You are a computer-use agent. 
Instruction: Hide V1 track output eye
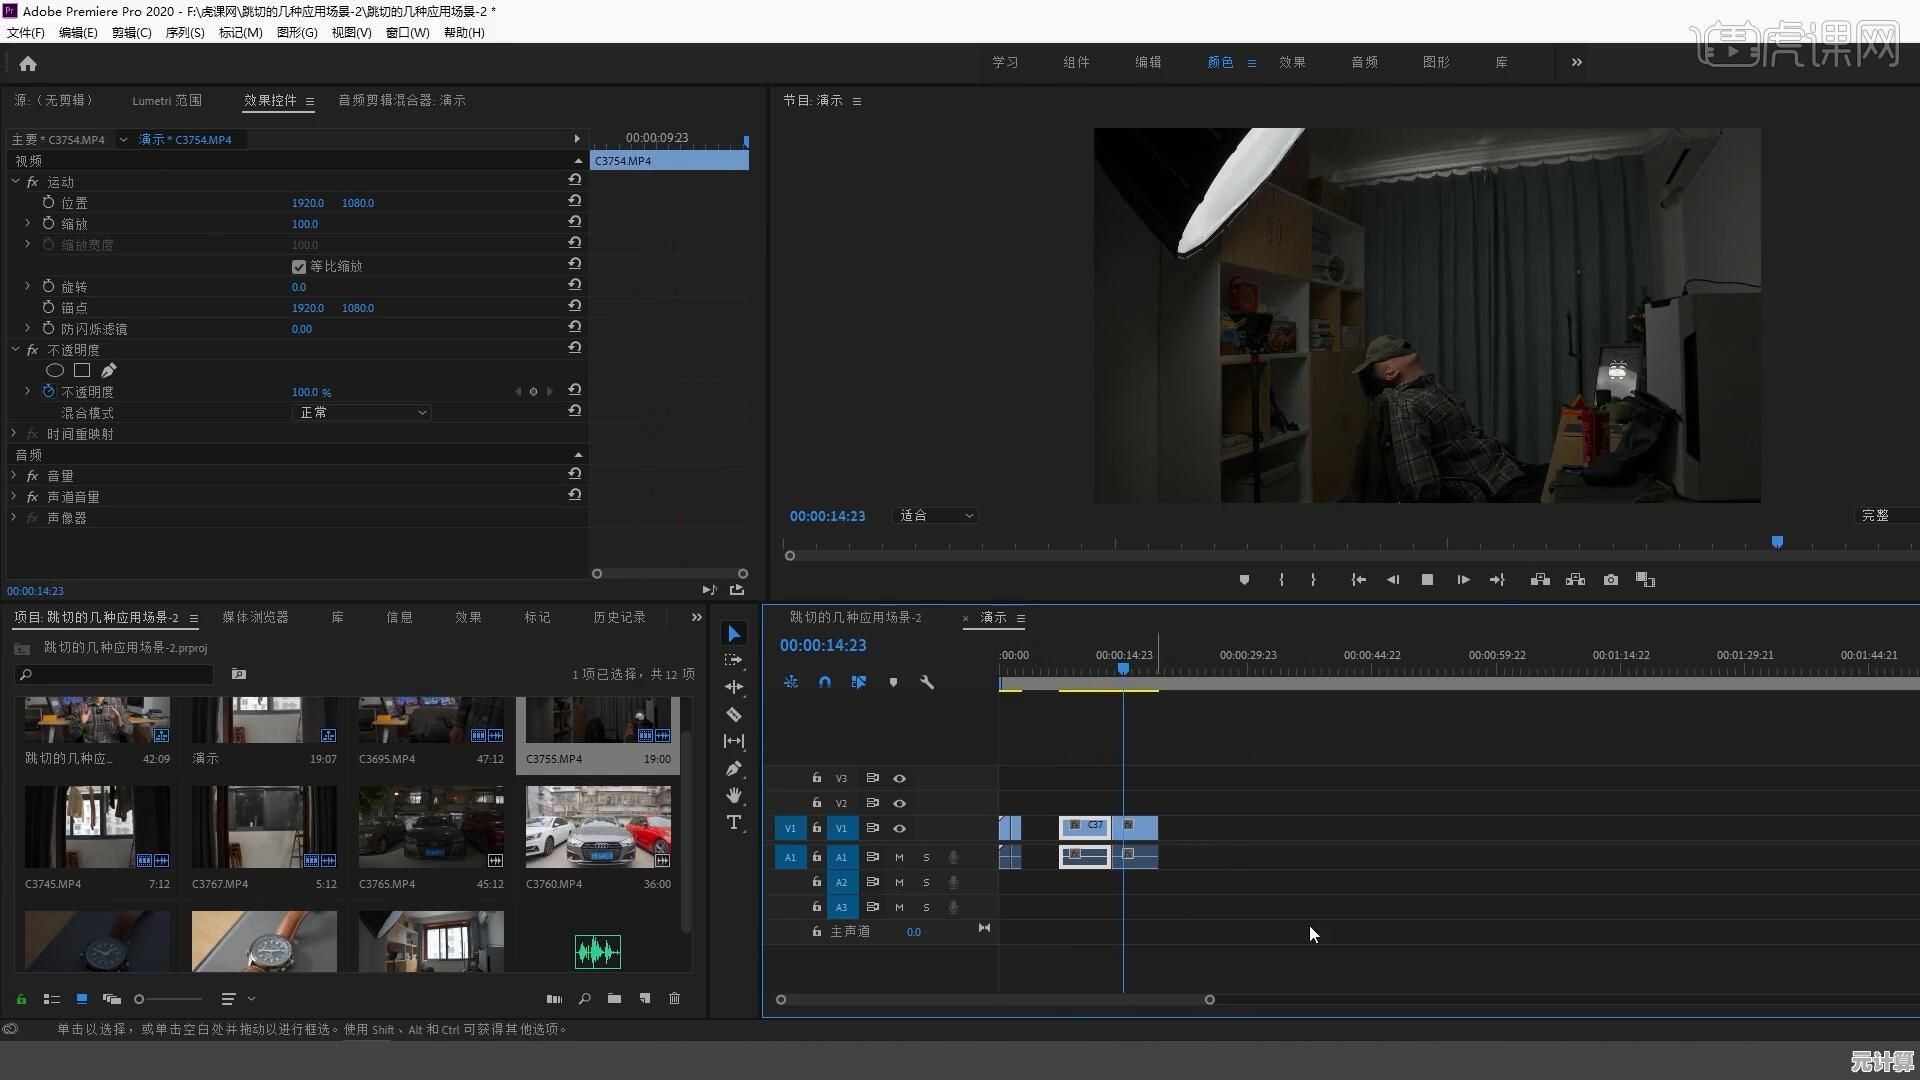point(899,828)
